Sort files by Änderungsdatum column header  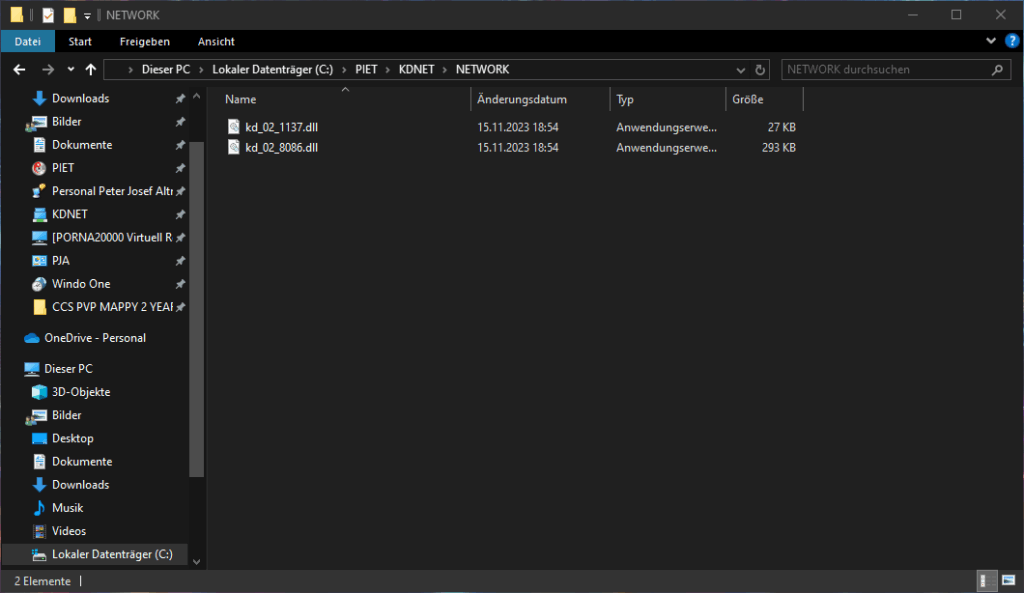522,99
